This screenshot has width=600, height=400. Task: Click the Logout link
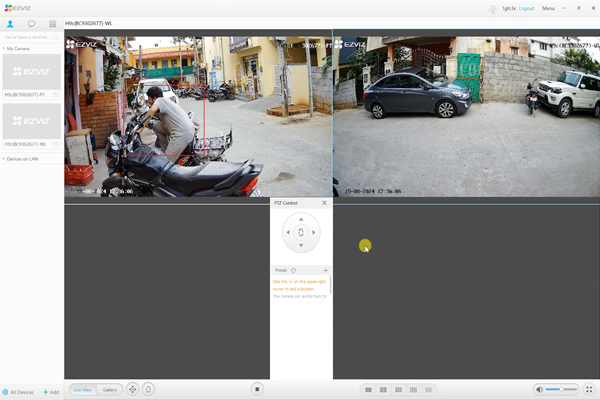click(526, 8)
